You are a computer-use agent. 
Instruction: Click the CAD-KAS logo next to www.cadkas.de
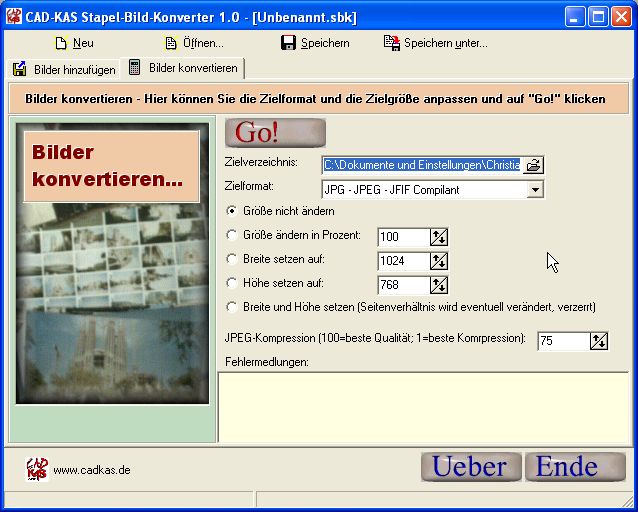[x=37, y=468]
